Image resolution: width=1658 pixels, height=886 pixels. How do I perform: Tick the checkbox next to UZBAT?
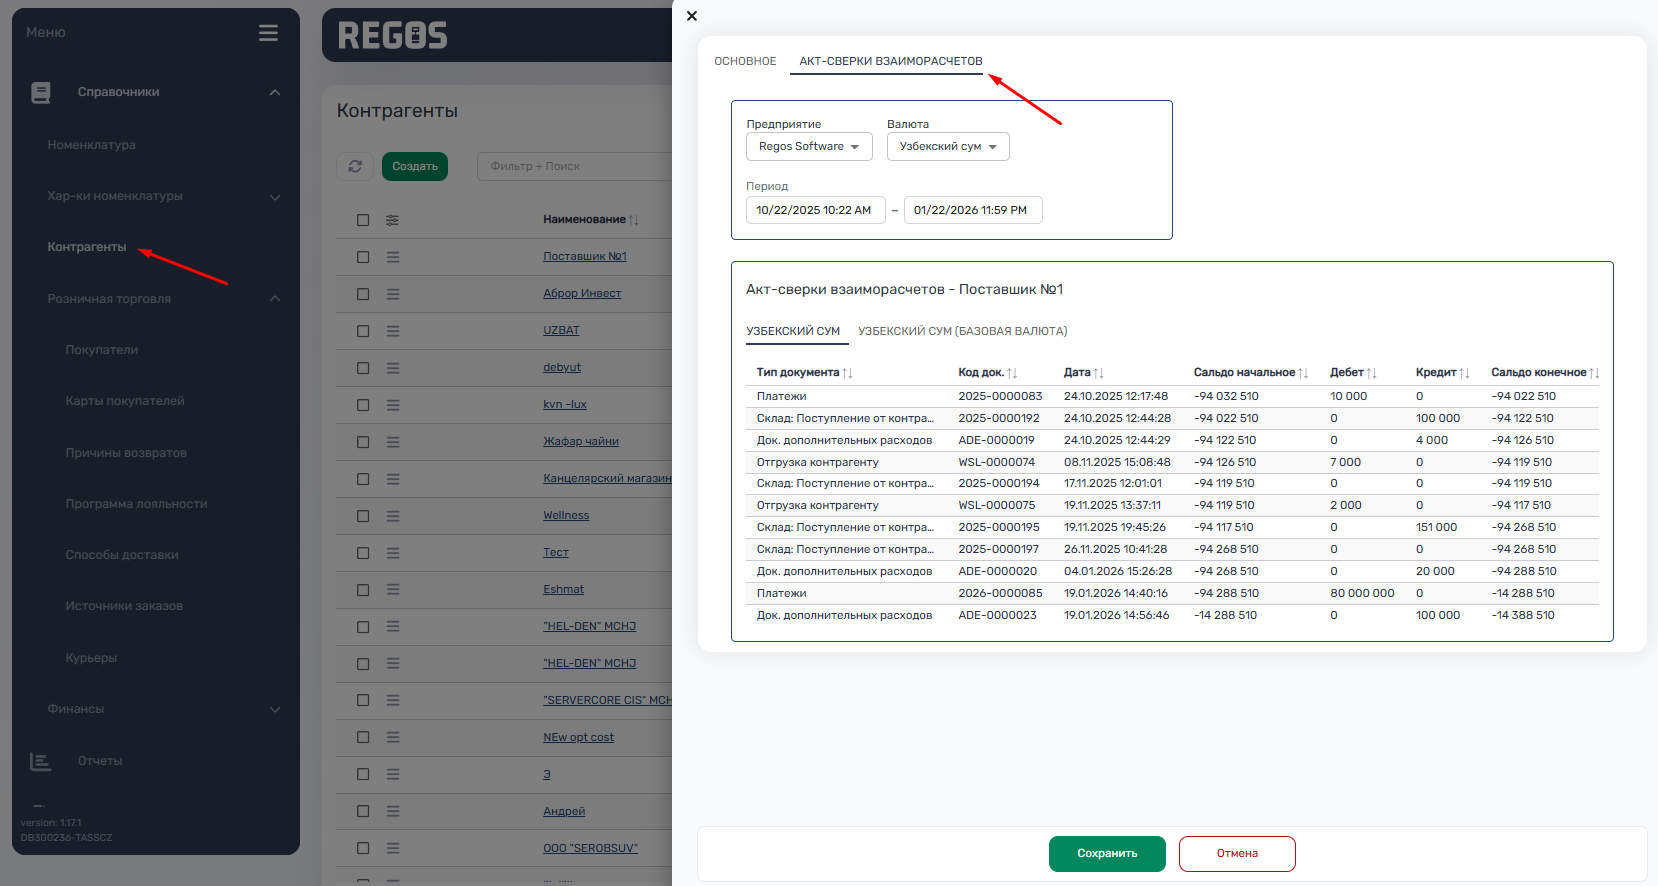pos(363,331)
